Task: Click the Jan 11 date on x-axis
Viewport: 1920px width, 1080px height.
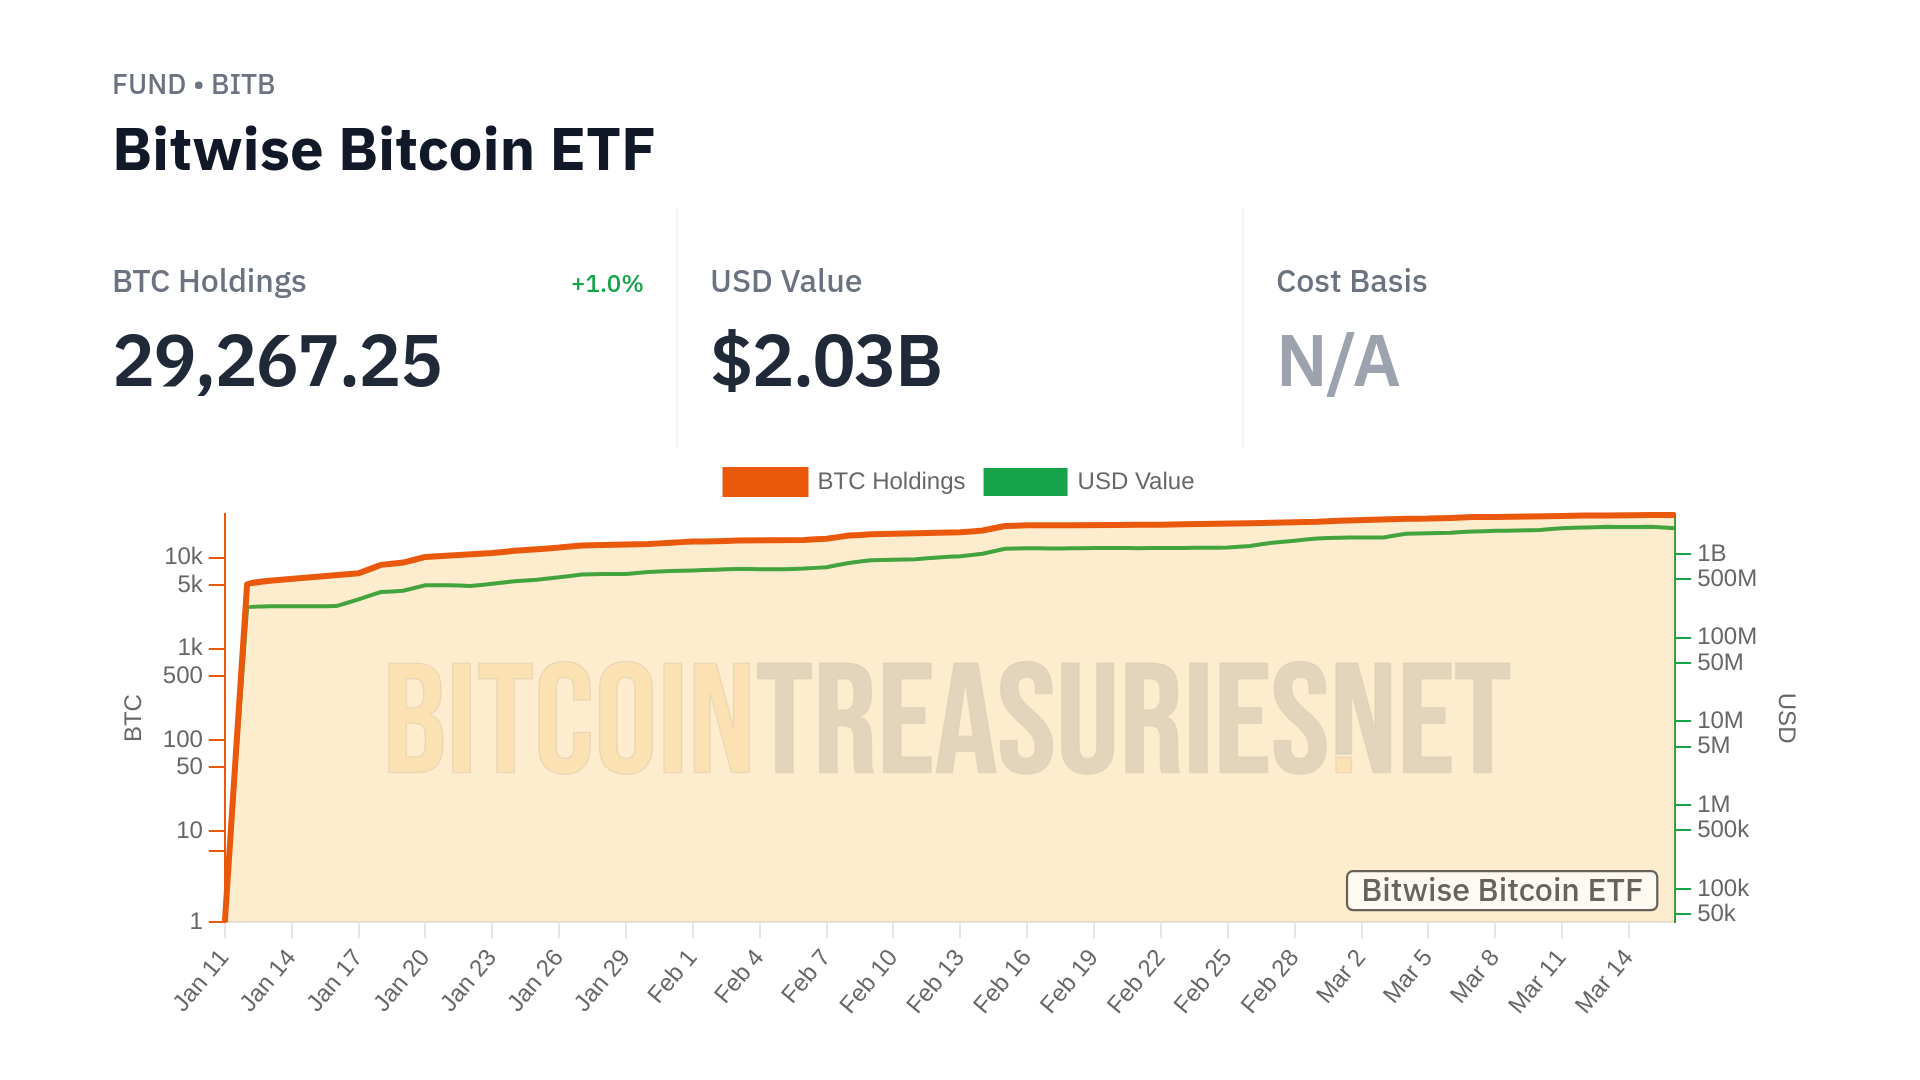Action: point(202,981)
